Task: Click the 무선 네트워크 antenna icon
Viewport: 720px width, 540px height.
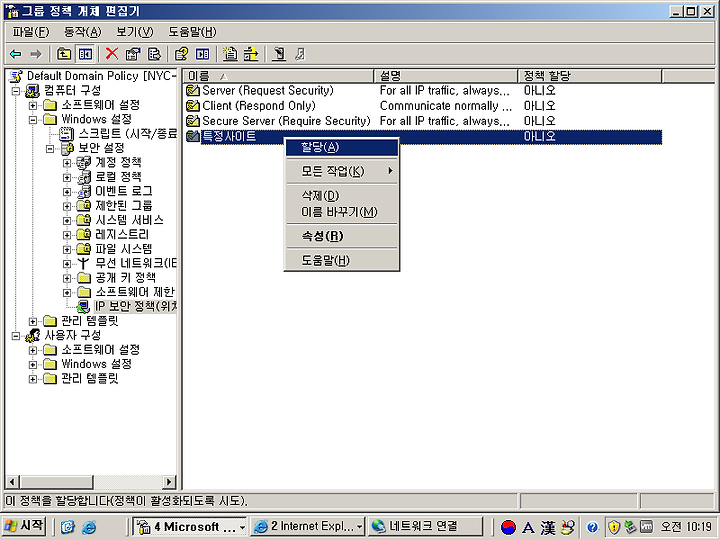Action: point(83,263)
